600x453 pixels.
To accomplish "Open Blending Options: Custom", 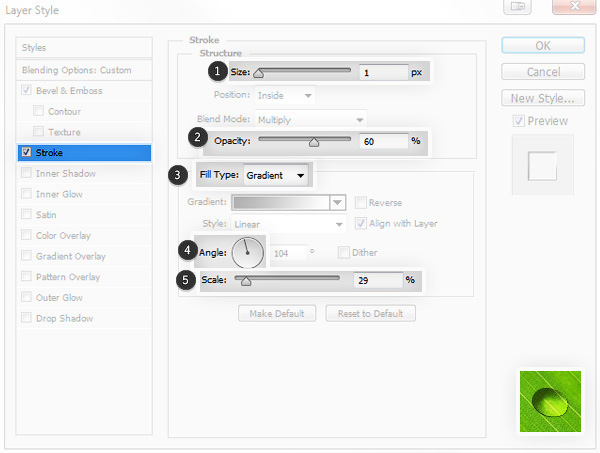I will click(84, 70).
